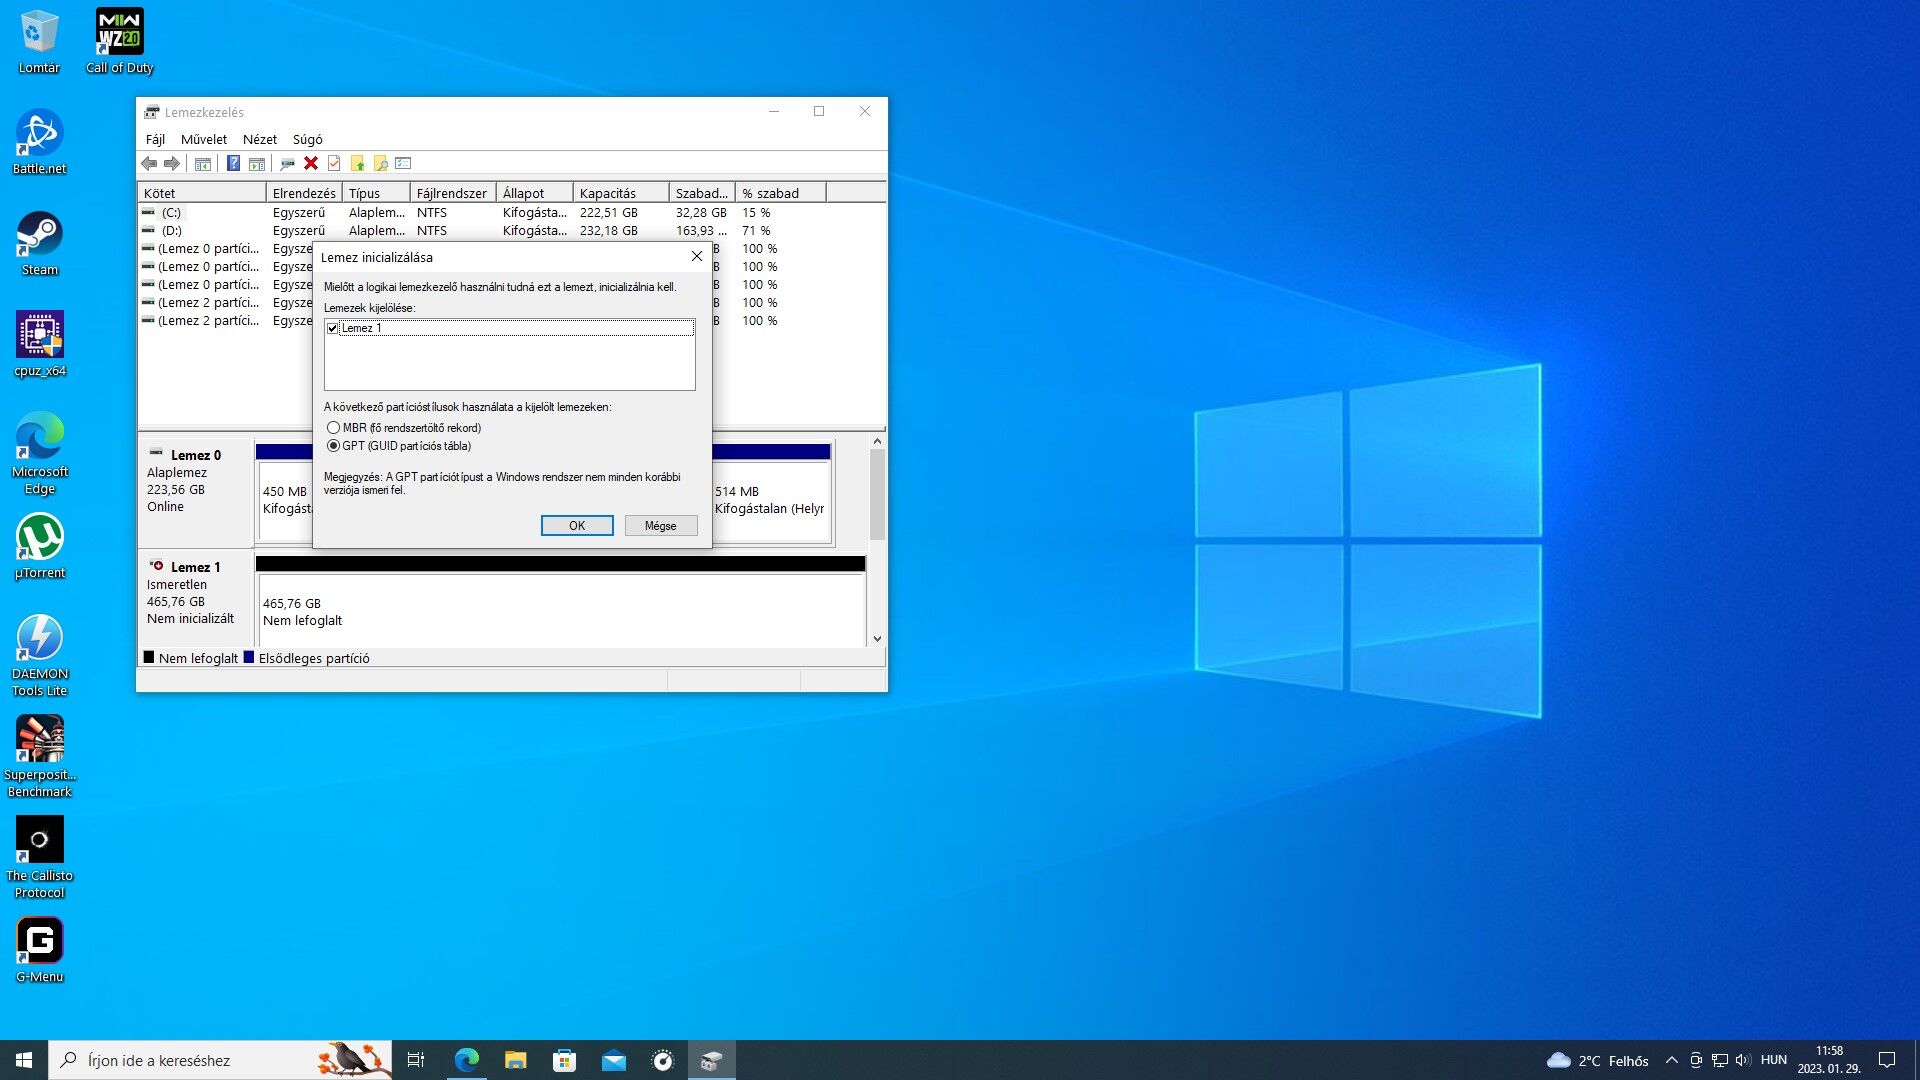The height and width of the screenshot is (1080, 1920).
Task: Select MBR partition style radio button
Action: click(x=333, y=428)
